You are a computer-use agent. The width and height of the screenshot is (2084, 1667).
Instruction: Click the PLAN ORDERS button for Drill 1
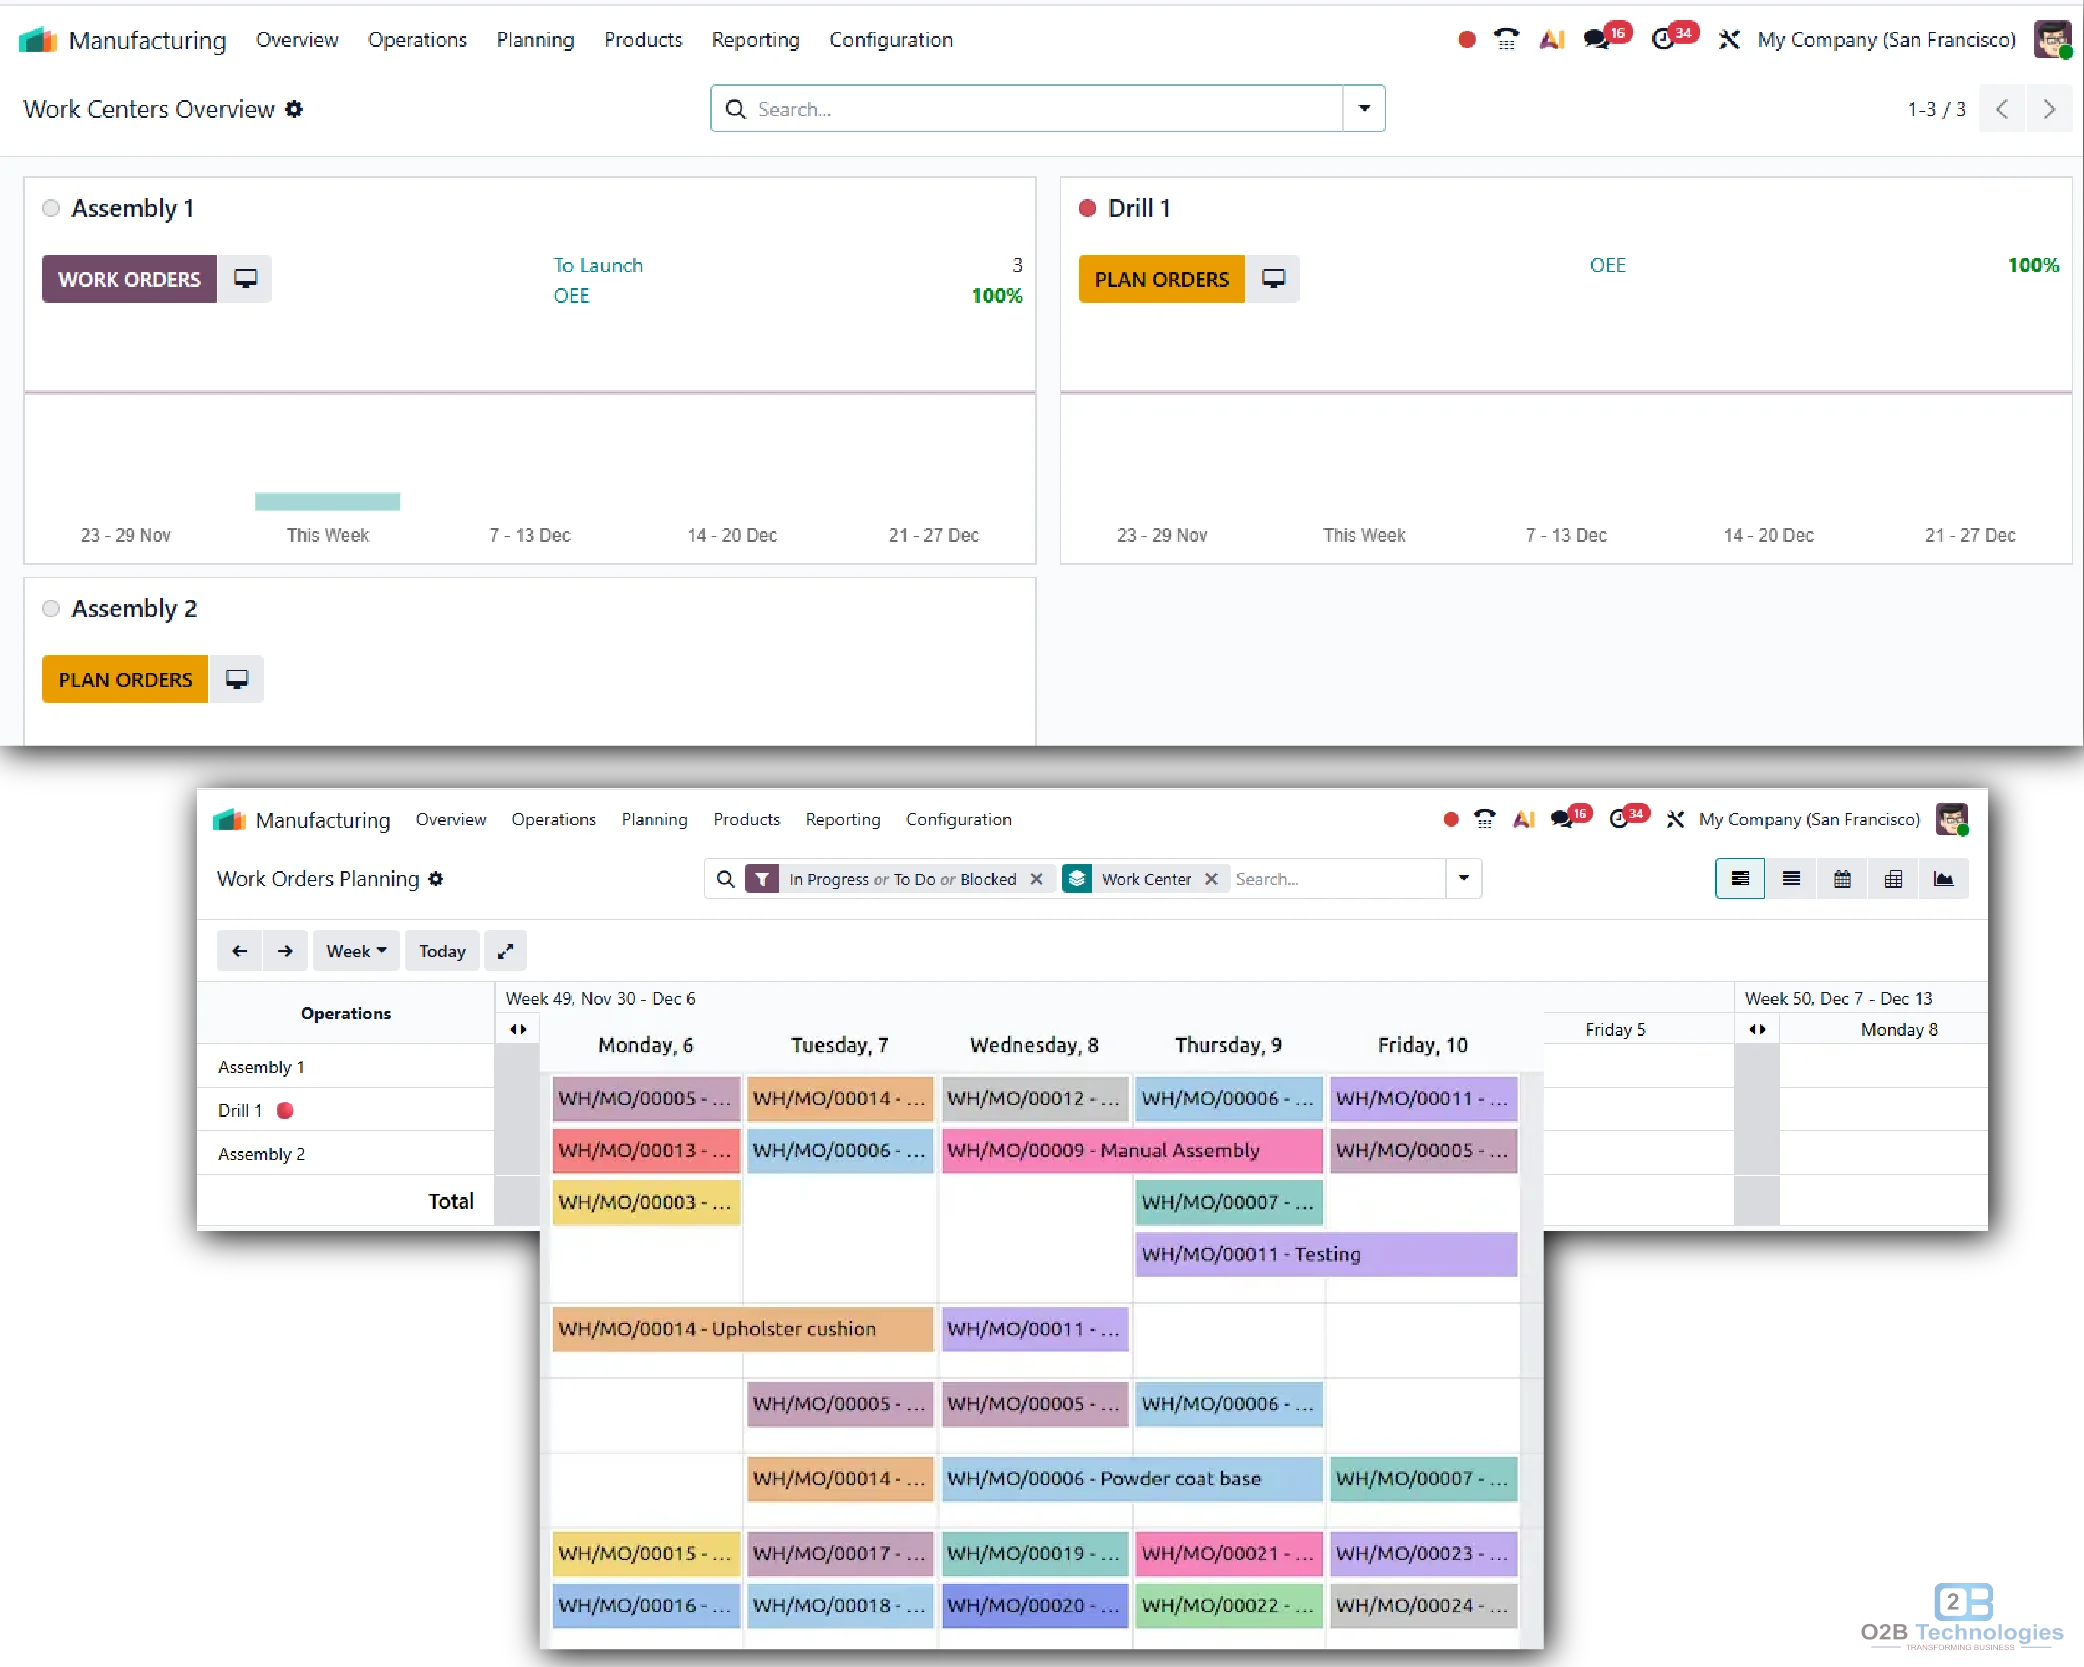[1160, 278]
